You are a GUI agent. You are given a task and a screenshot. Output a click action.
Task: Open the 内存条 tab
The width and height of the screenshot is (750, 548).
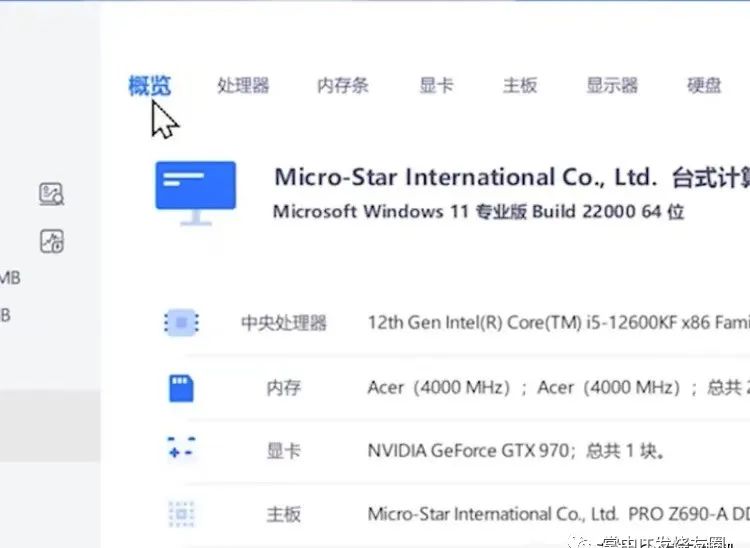[x=342, y=86]
